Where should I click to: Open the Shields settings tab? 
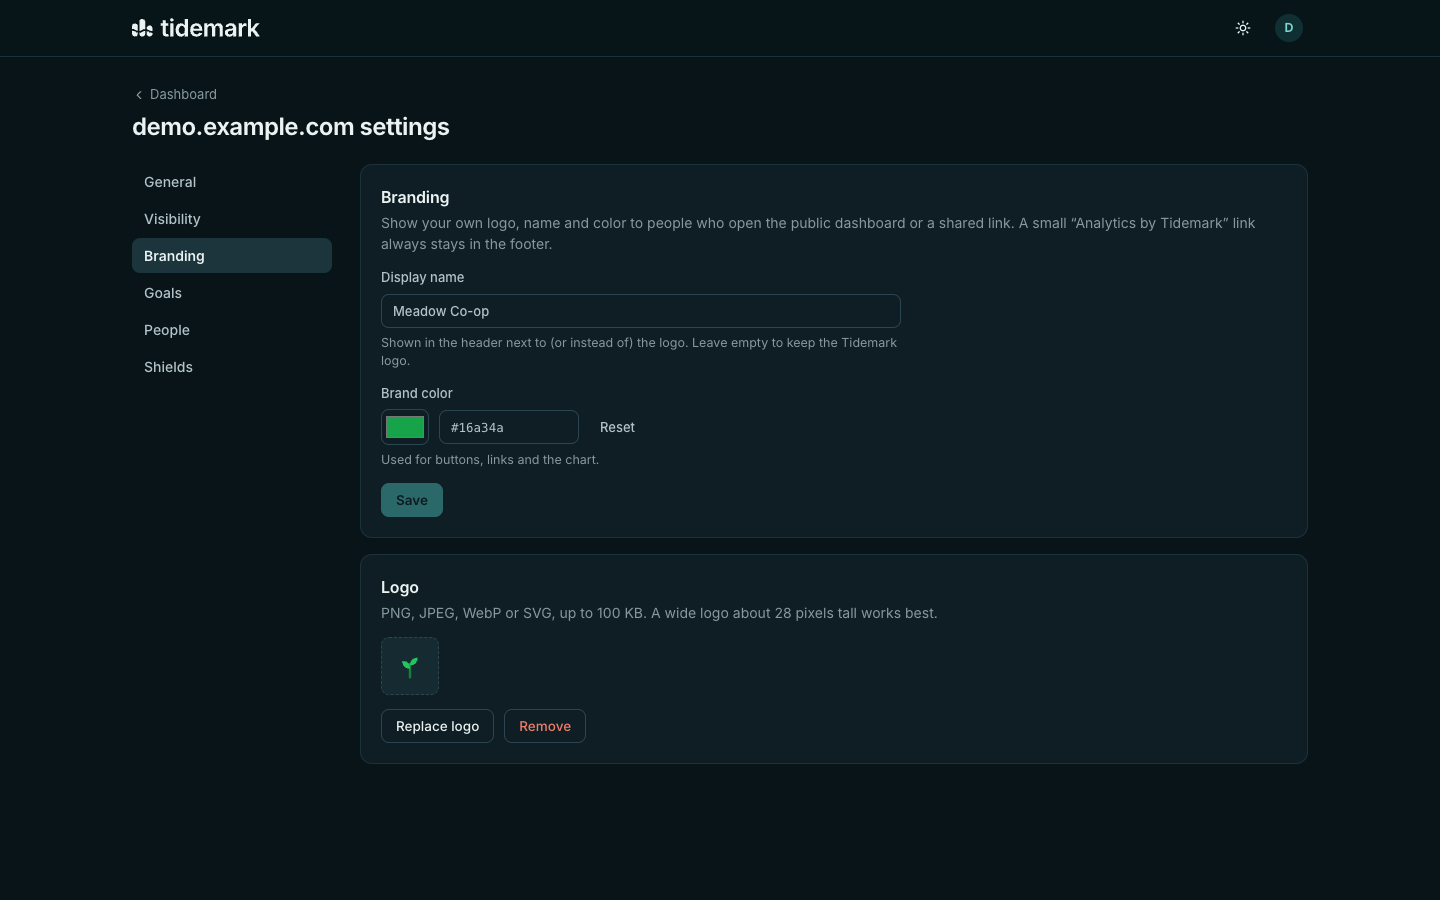pos(232,367)
